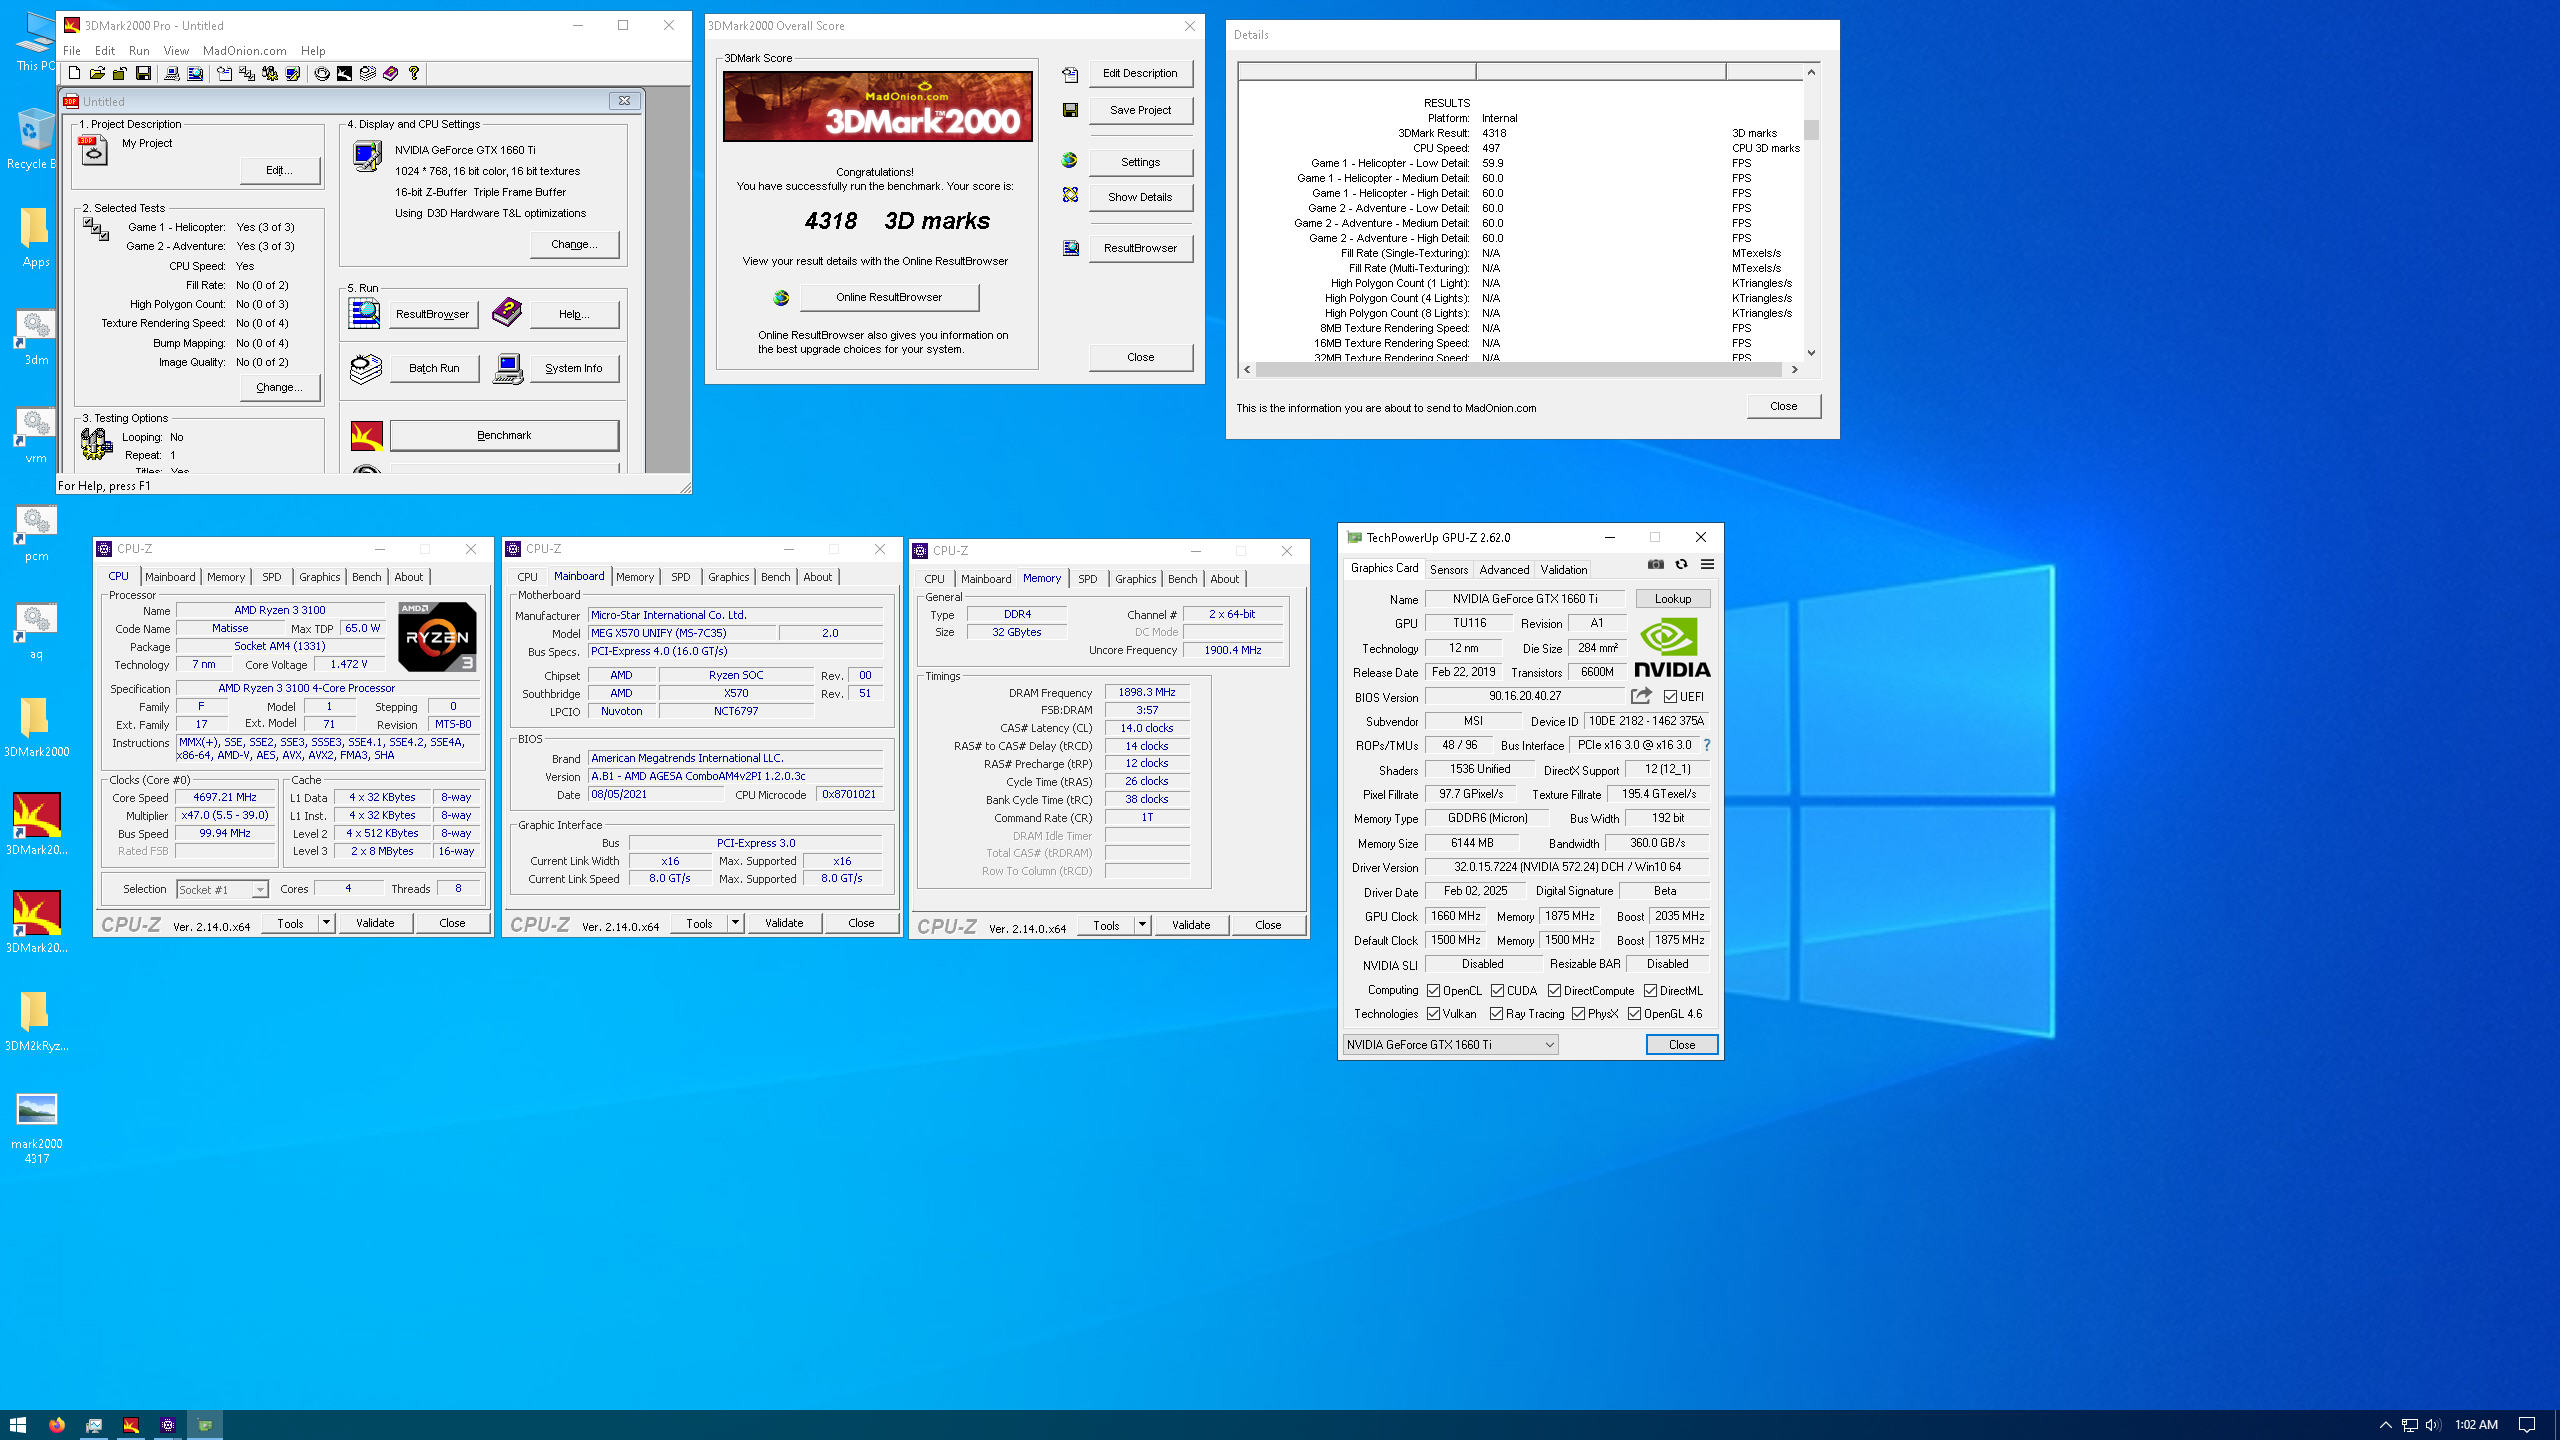Click the GPU-Z refresh icon

tap(1682, 565)
